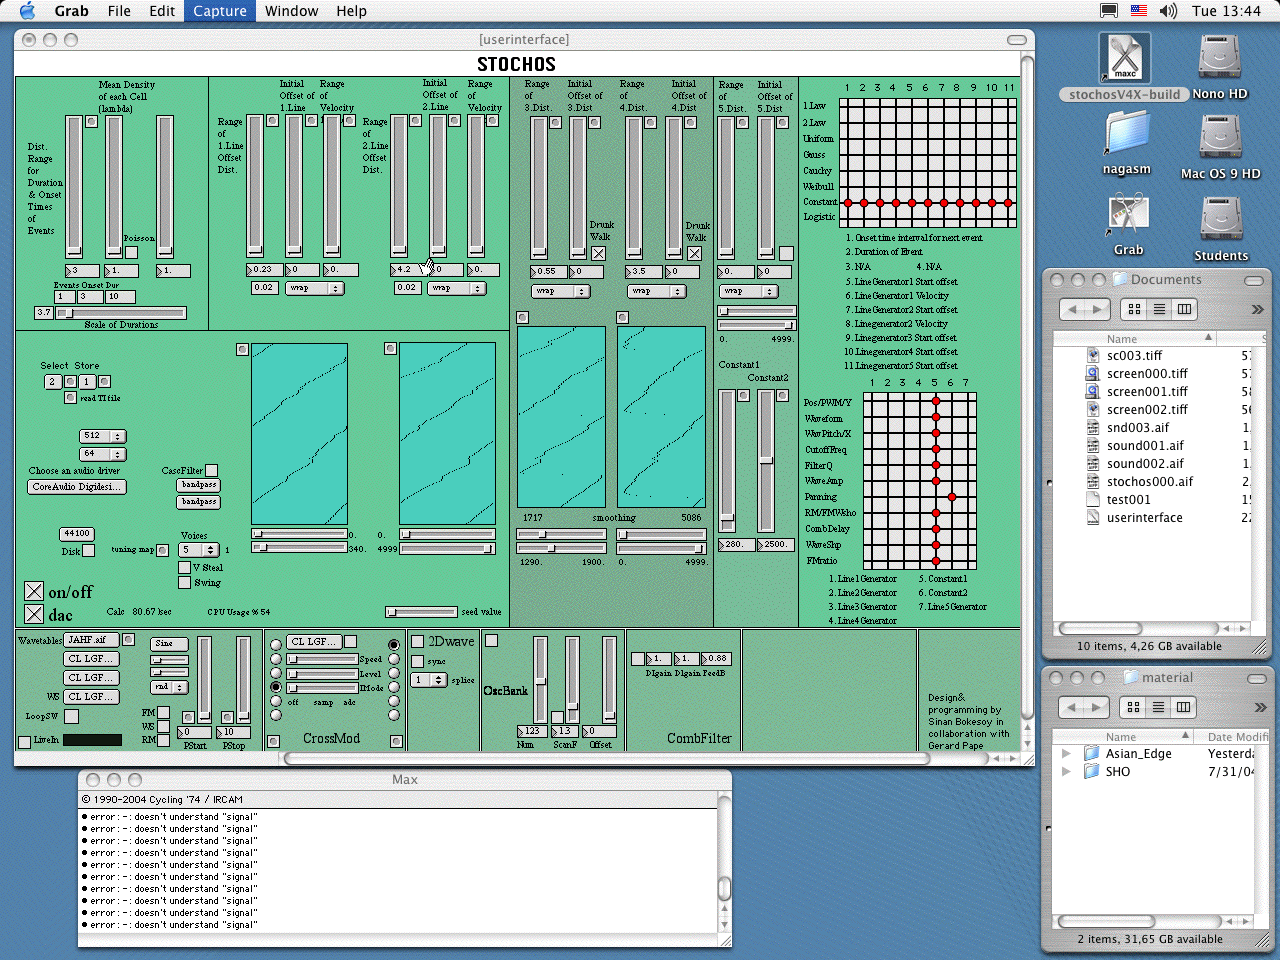Open the 512 buffer size dropdown
The height and width of the screenshot is (960, 1280).
(102, 436)
